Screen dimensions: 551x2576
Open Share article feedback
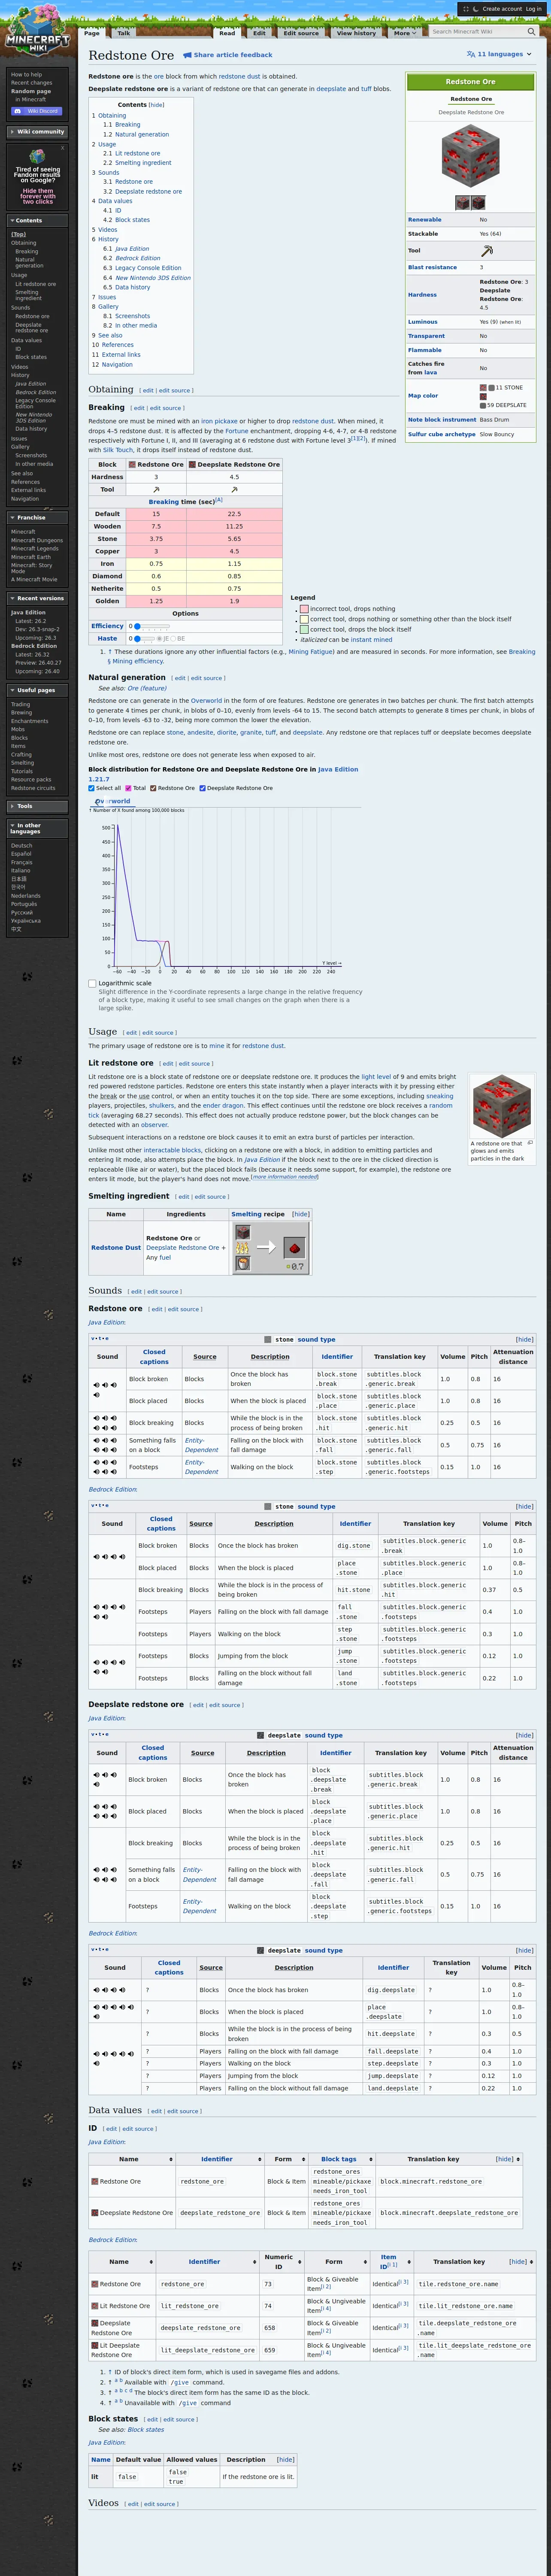click(228, 55)
